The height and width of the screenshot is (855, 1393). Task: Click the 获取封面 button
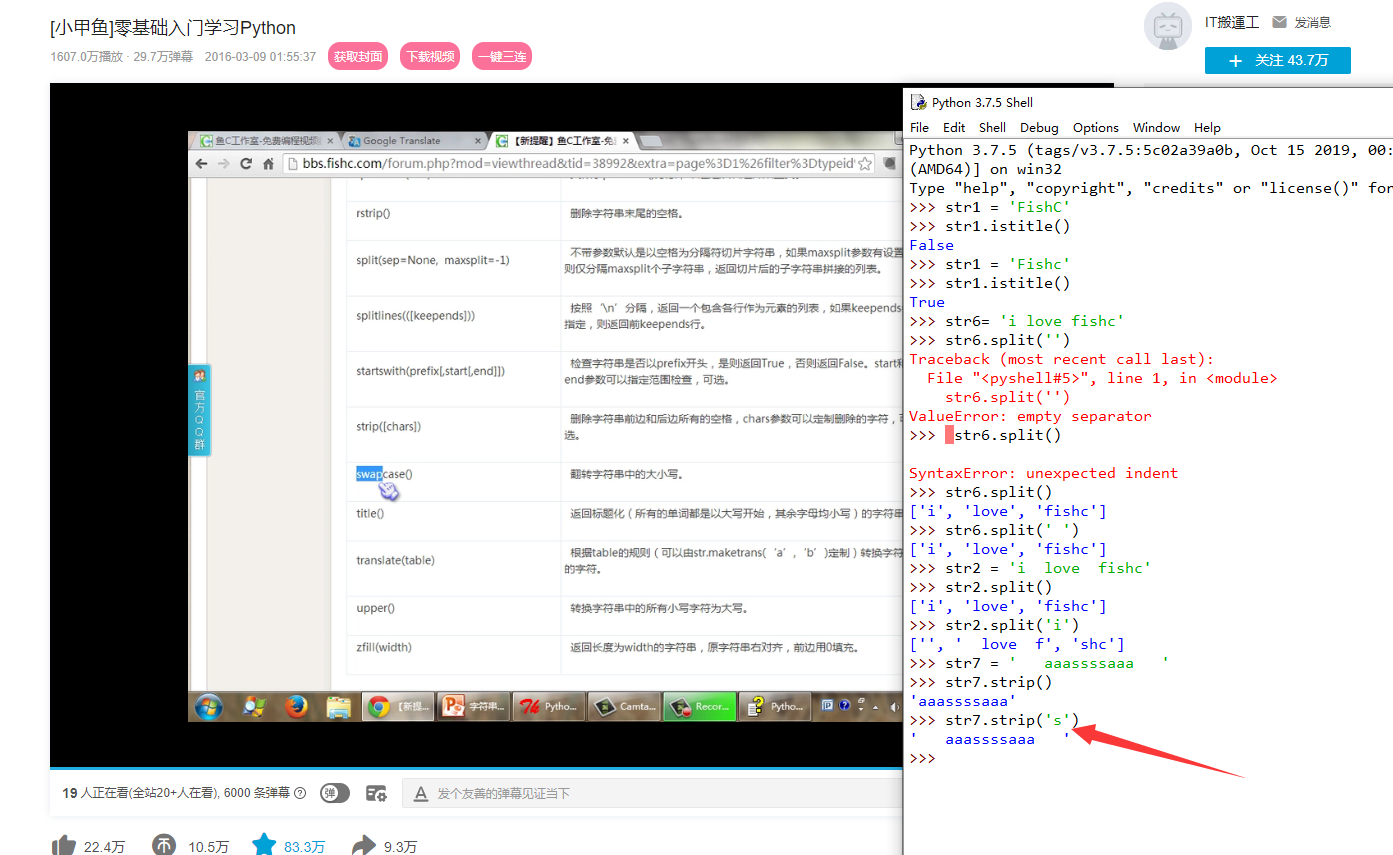click(x=358, y=57)
